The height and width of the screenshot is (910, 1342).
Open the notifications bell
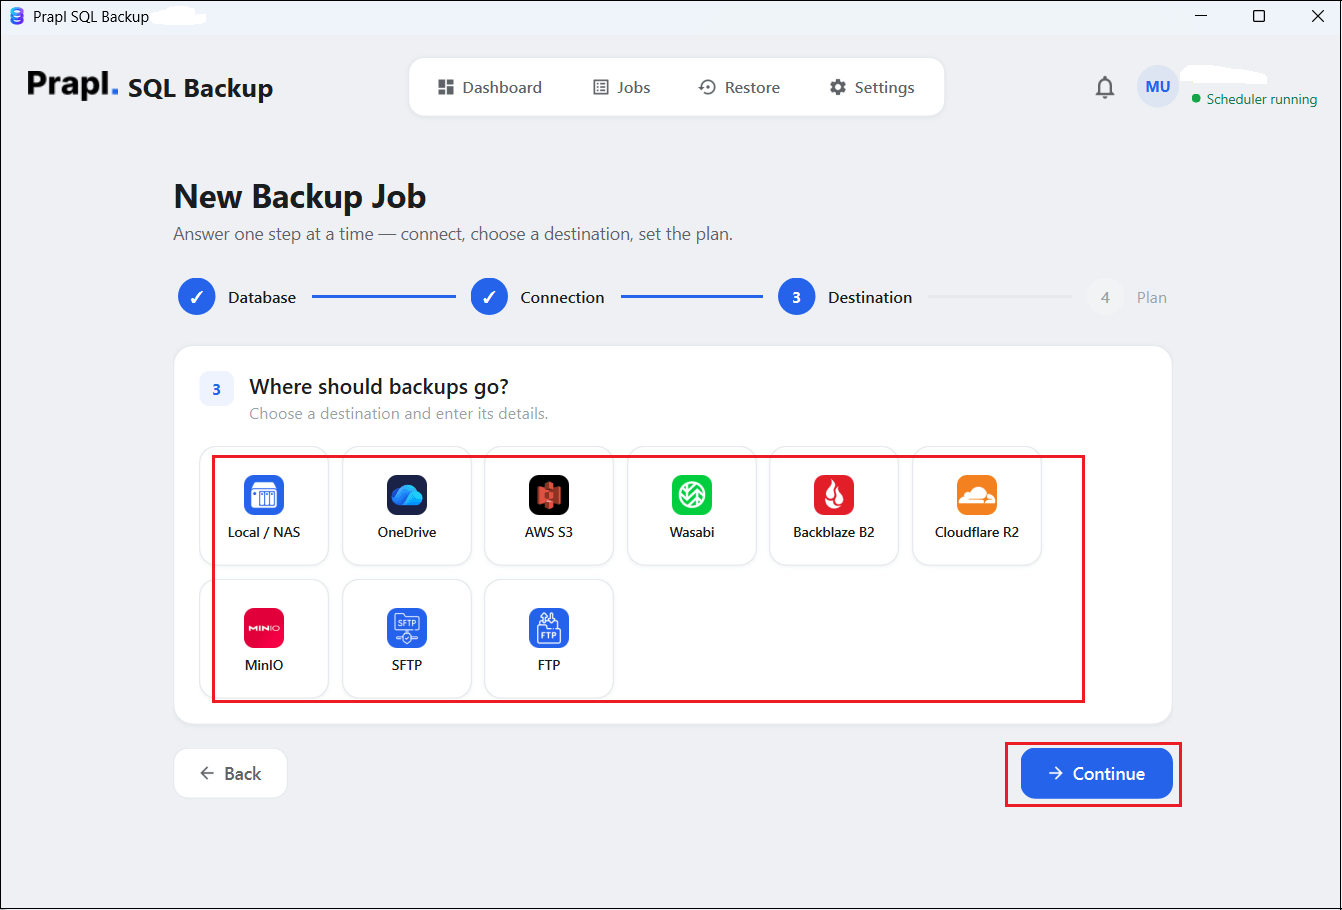click(x=1105, y=88)
